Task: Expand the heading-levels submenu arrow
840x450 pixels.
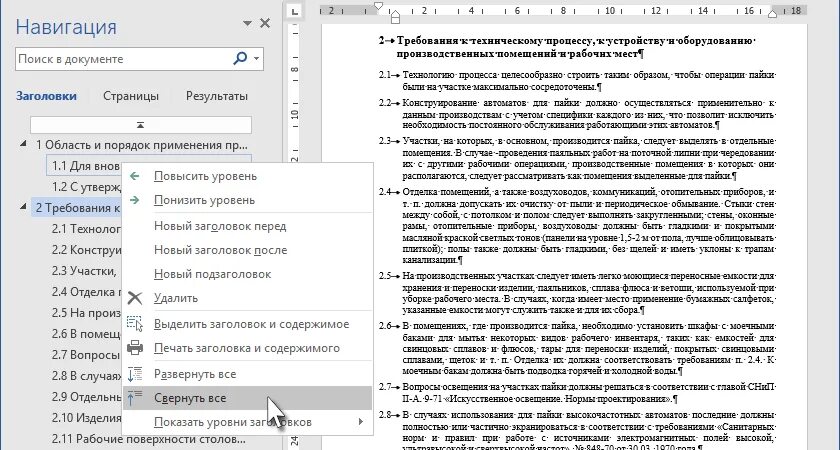Action: (361, 422)
